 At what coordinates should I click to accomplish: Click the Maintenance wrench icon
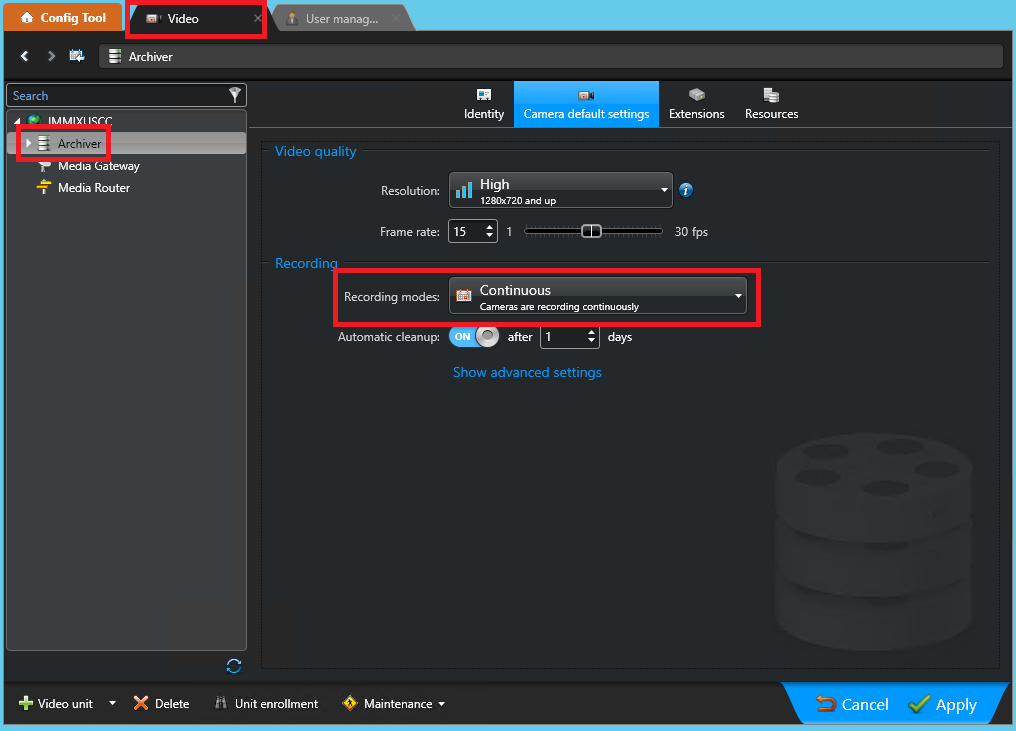point(351,703)
